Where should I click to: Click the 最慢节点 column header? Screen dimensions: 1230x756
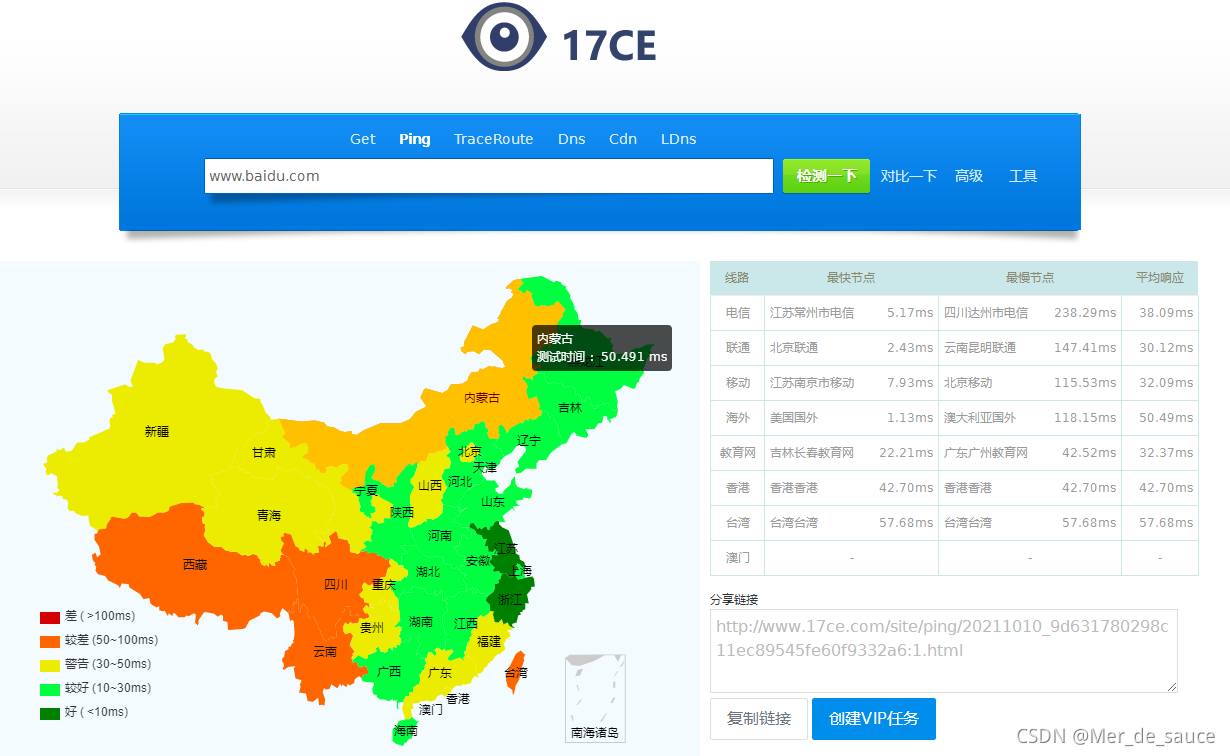(1030, 278)
